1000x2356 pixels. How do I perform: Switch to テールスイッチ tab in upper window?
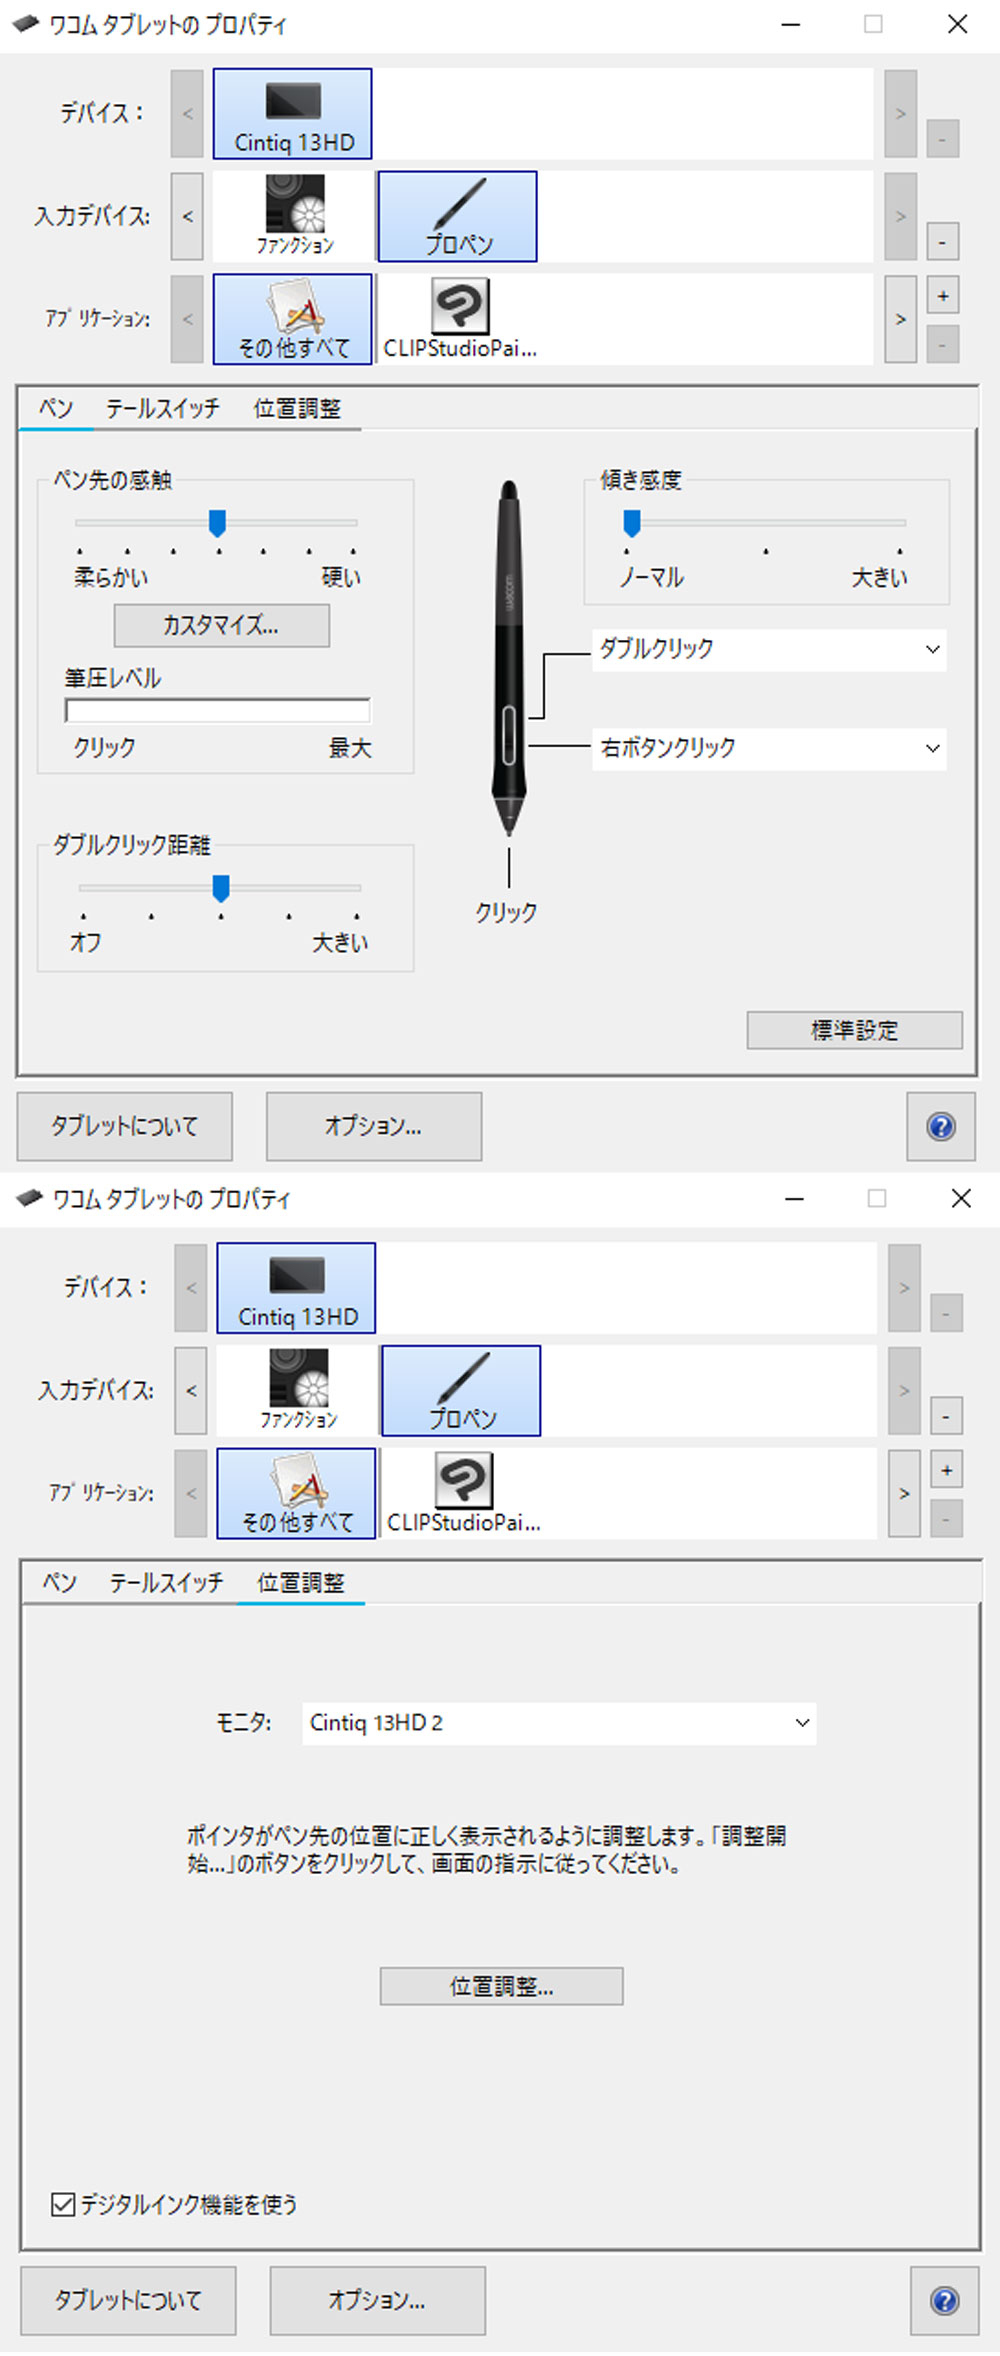tap(162, 408)
